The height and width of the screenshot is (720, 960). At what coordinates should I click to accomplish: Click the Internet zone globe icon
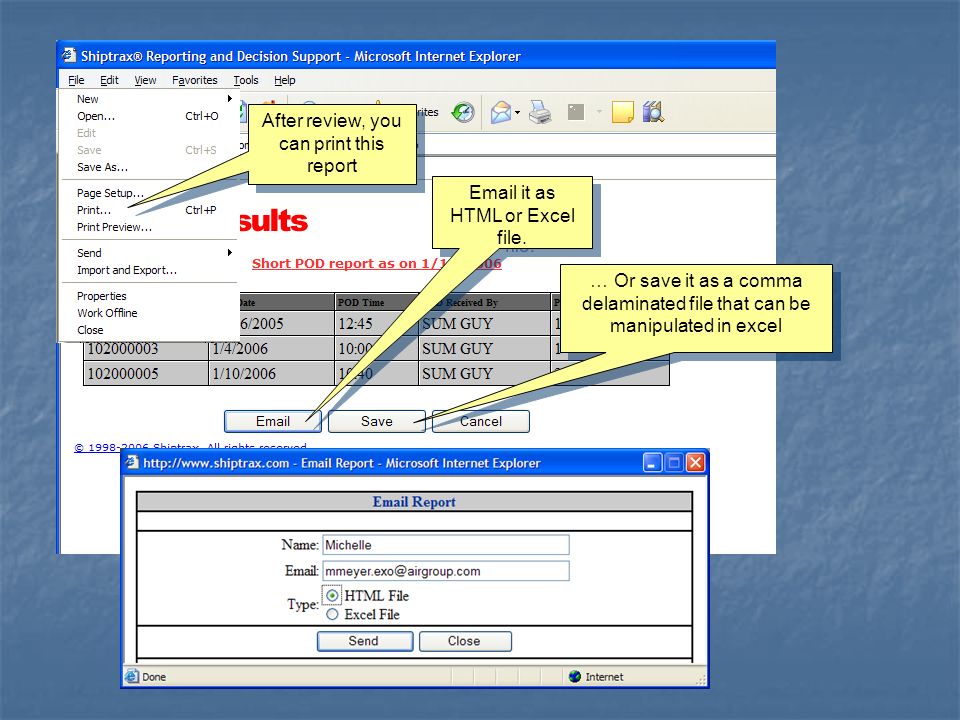574,677
